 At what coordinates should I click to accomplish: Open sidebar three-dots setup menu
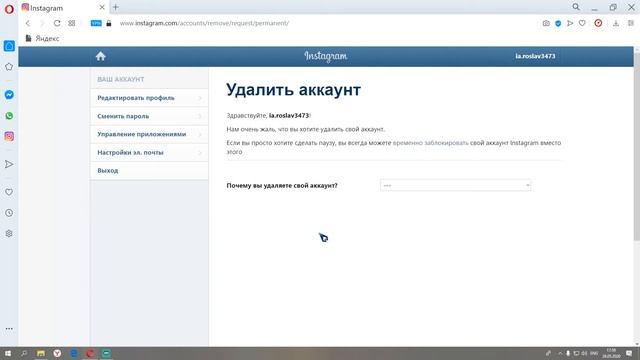[9, 329]
